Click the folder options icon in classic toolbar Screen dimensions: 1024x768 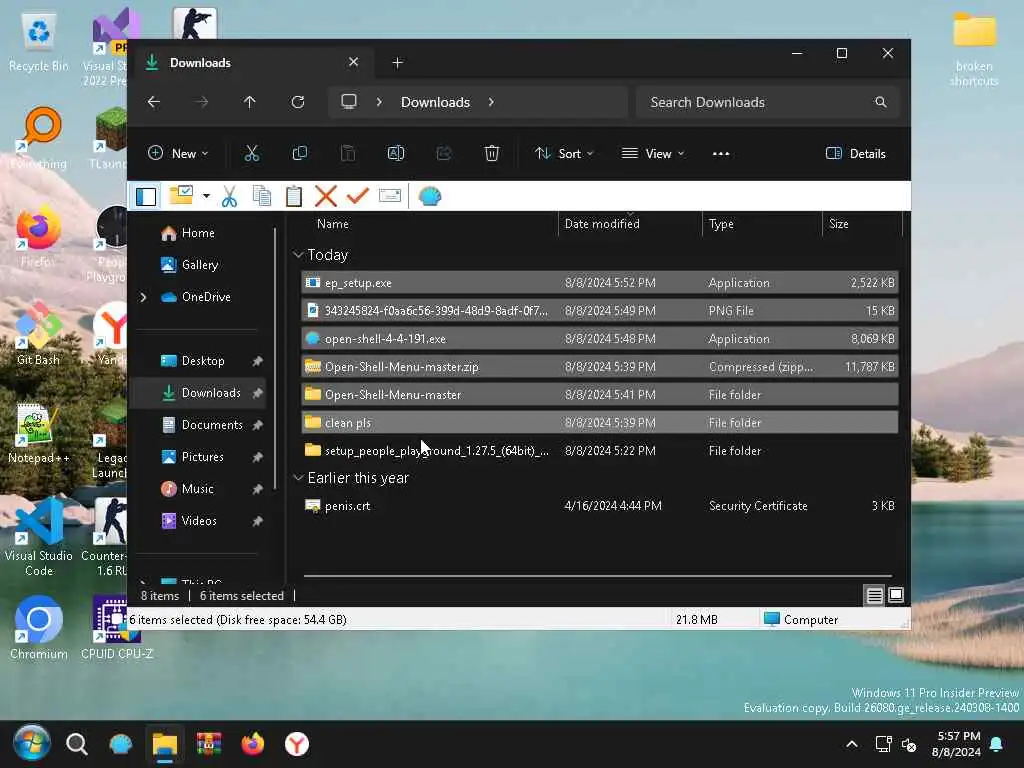tap(181, 195)
